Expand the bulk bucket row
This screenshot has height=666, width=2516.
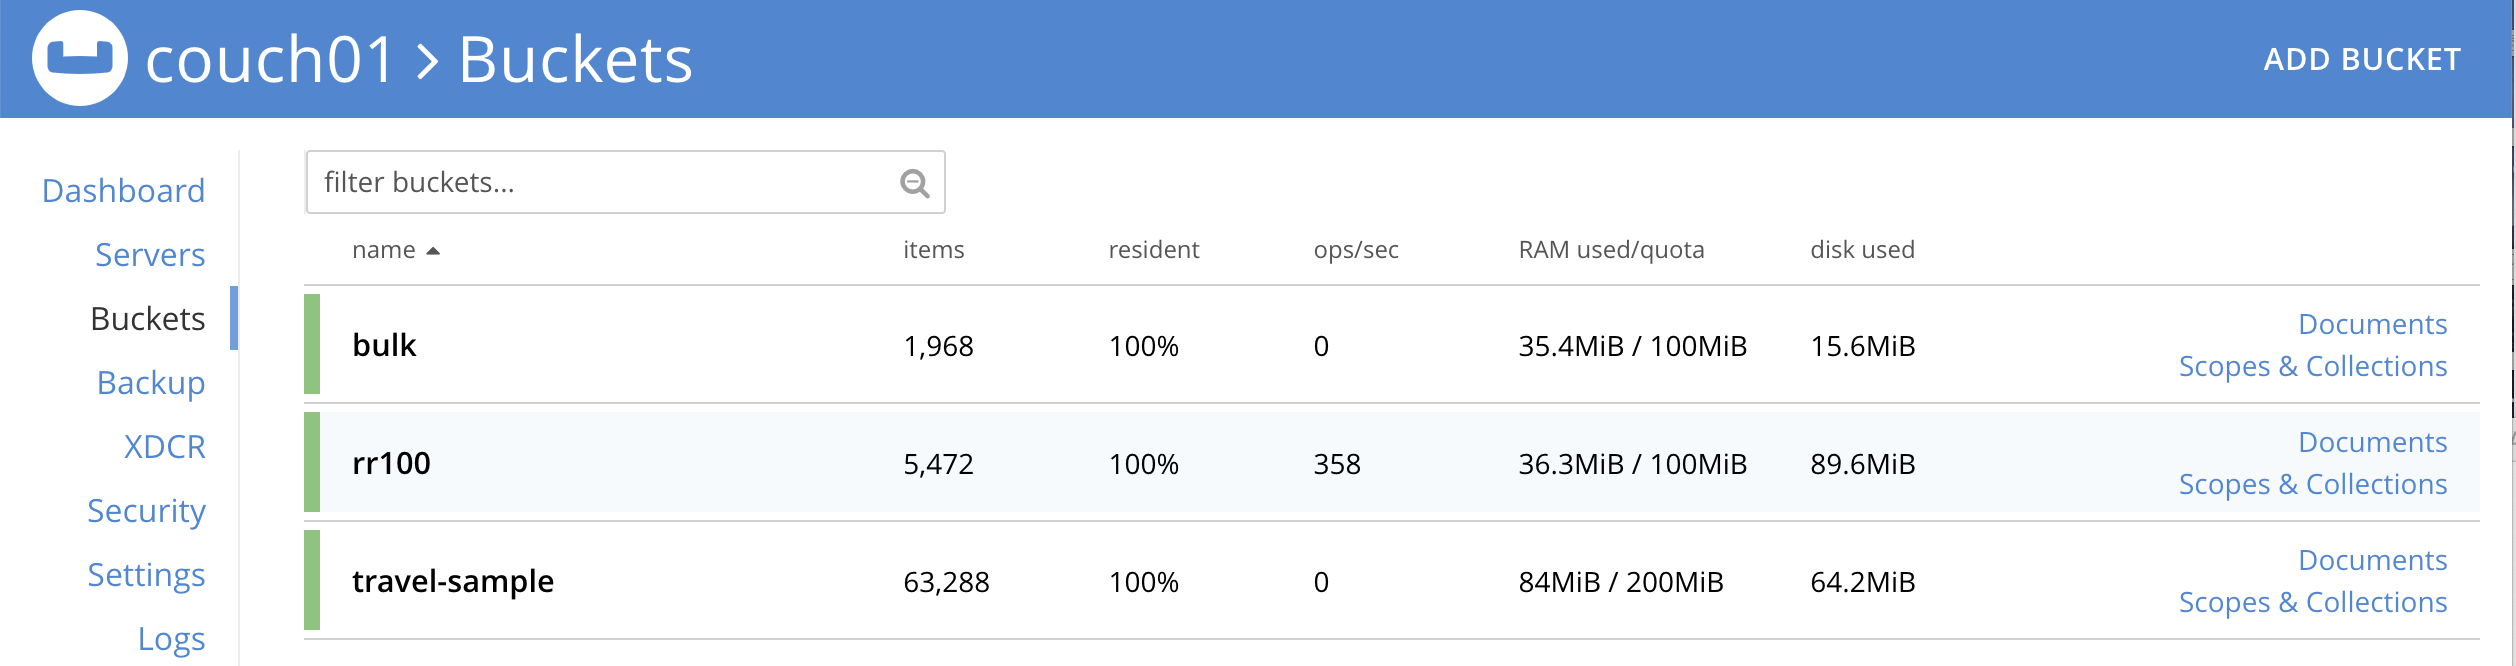[384, 345]
